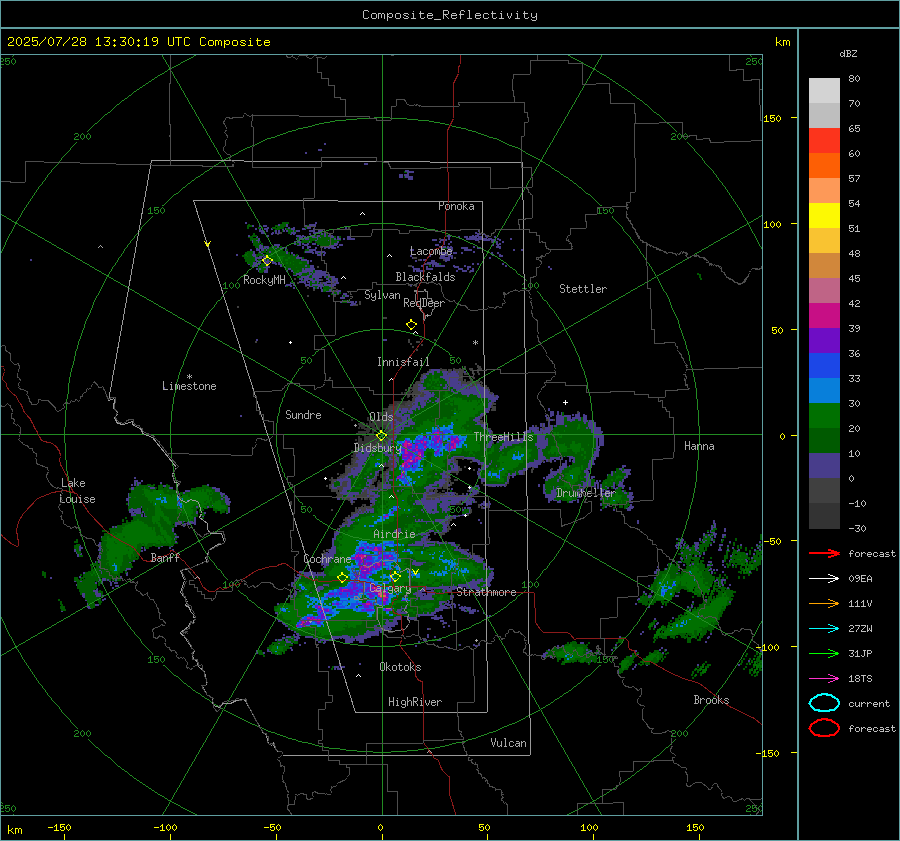Click the km unit label at bottom left

(15, 830)
